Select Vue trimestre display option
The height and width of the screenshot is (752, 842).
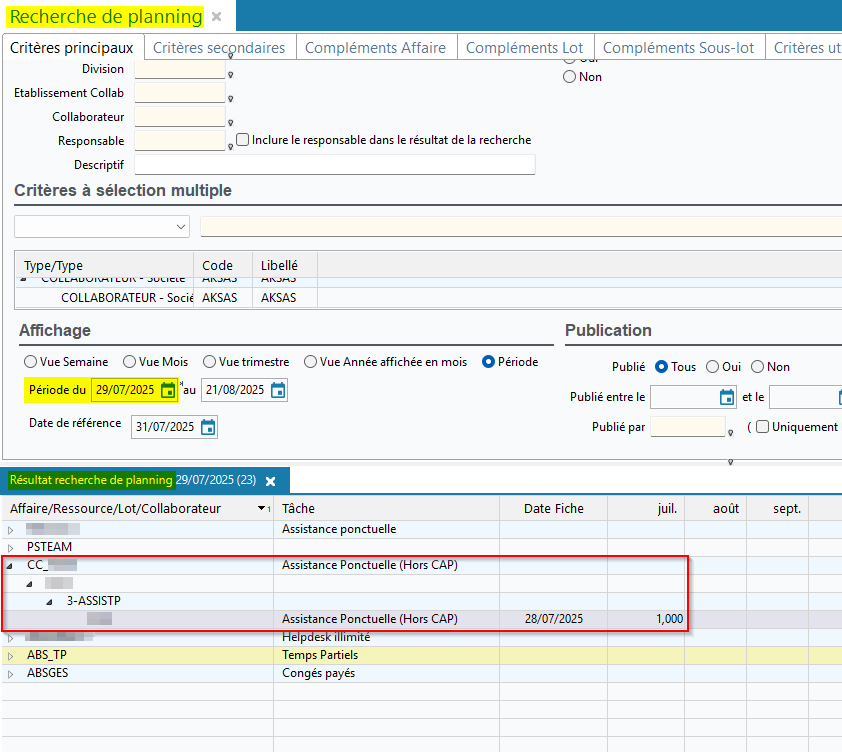209,362
